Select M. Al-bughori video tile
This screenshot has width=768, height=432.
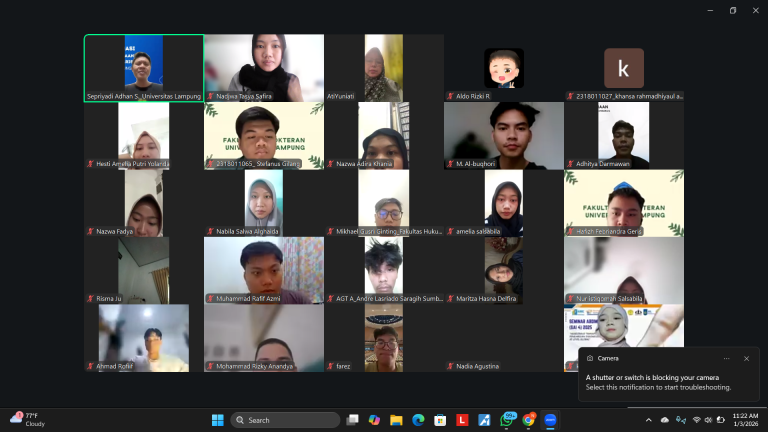coord(504,136)
